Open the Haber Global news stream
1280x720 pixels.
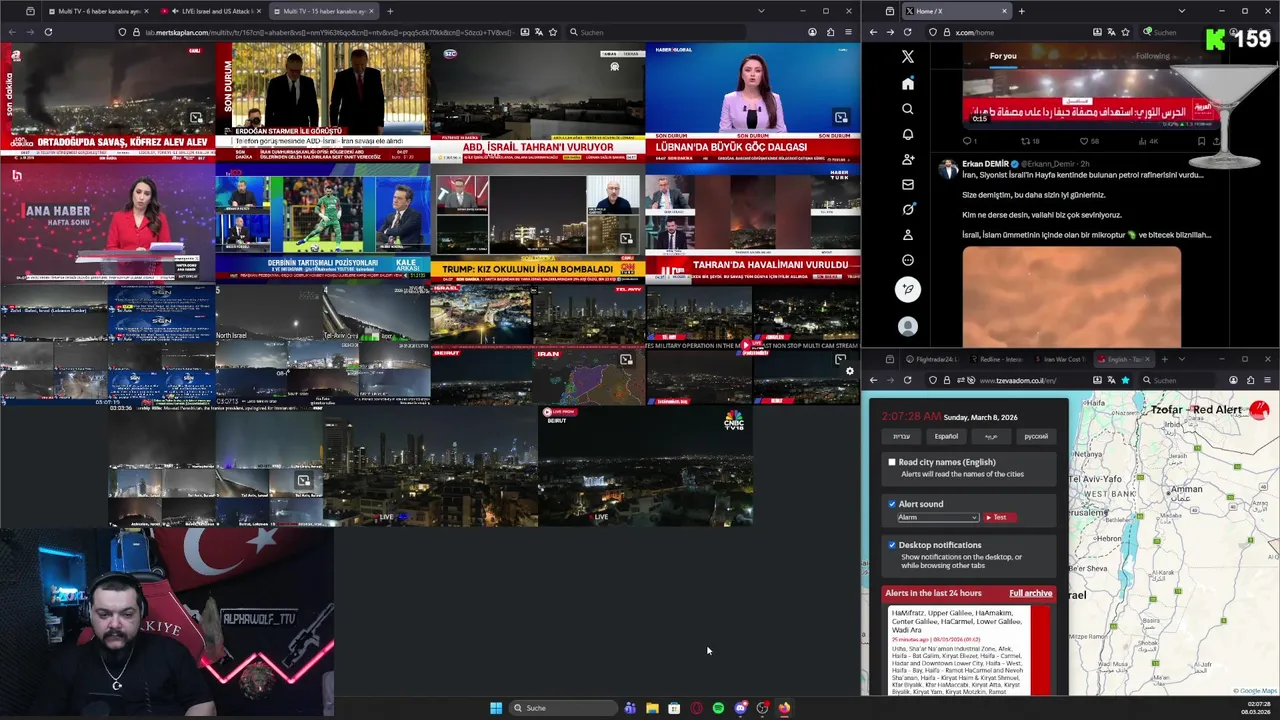pyautogui.click(x=753, y=102)
